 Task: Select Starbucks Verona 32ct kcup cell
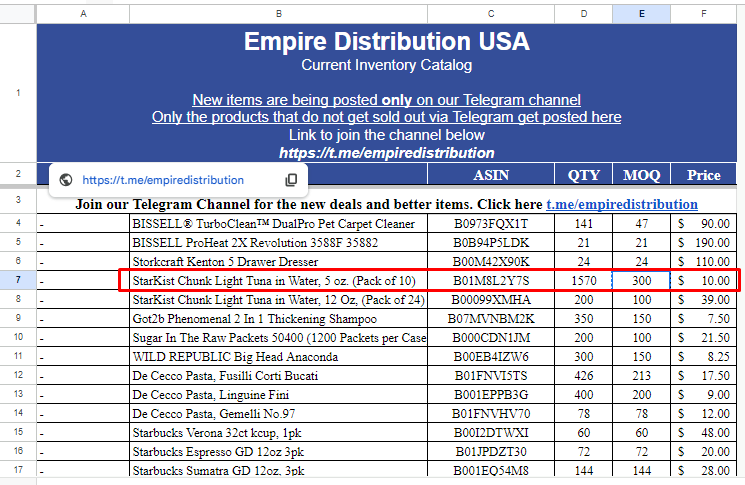278,432
